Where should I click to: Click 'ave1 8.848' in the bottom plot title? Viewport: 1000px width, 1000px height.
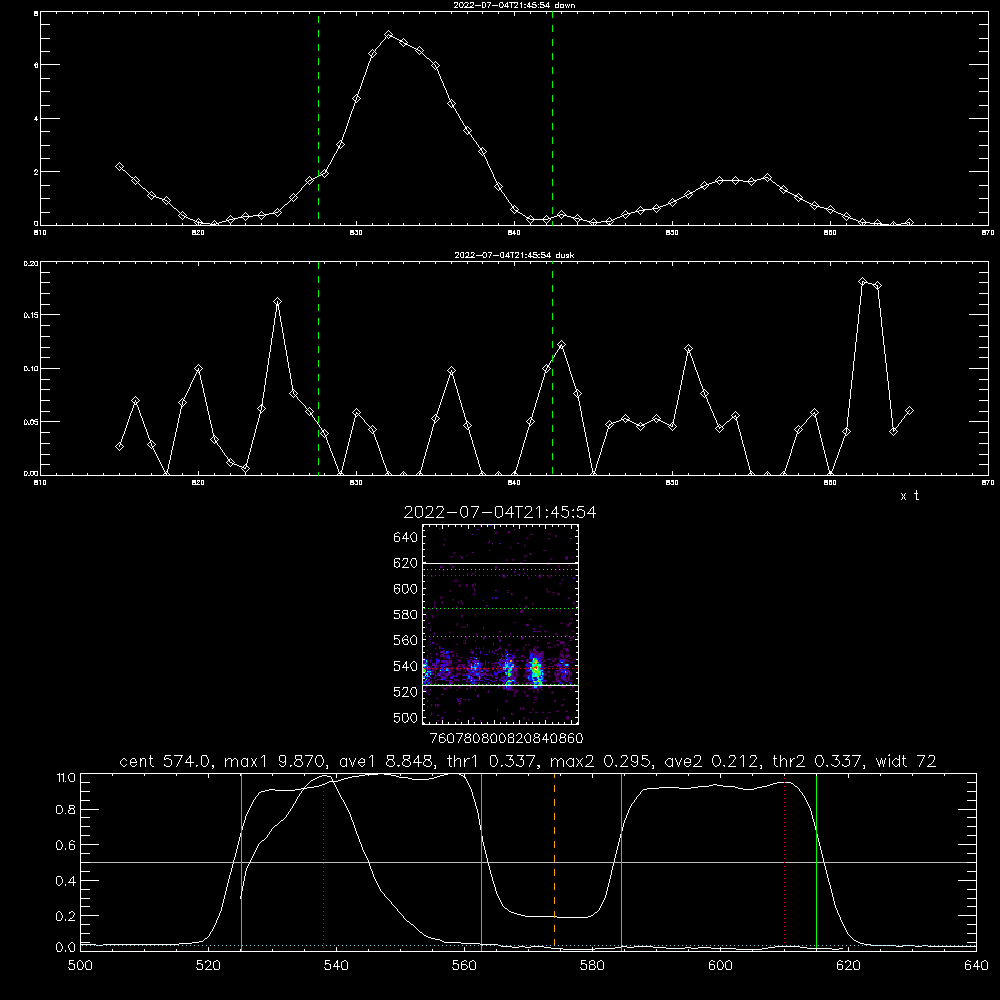(x=390, y=761)
